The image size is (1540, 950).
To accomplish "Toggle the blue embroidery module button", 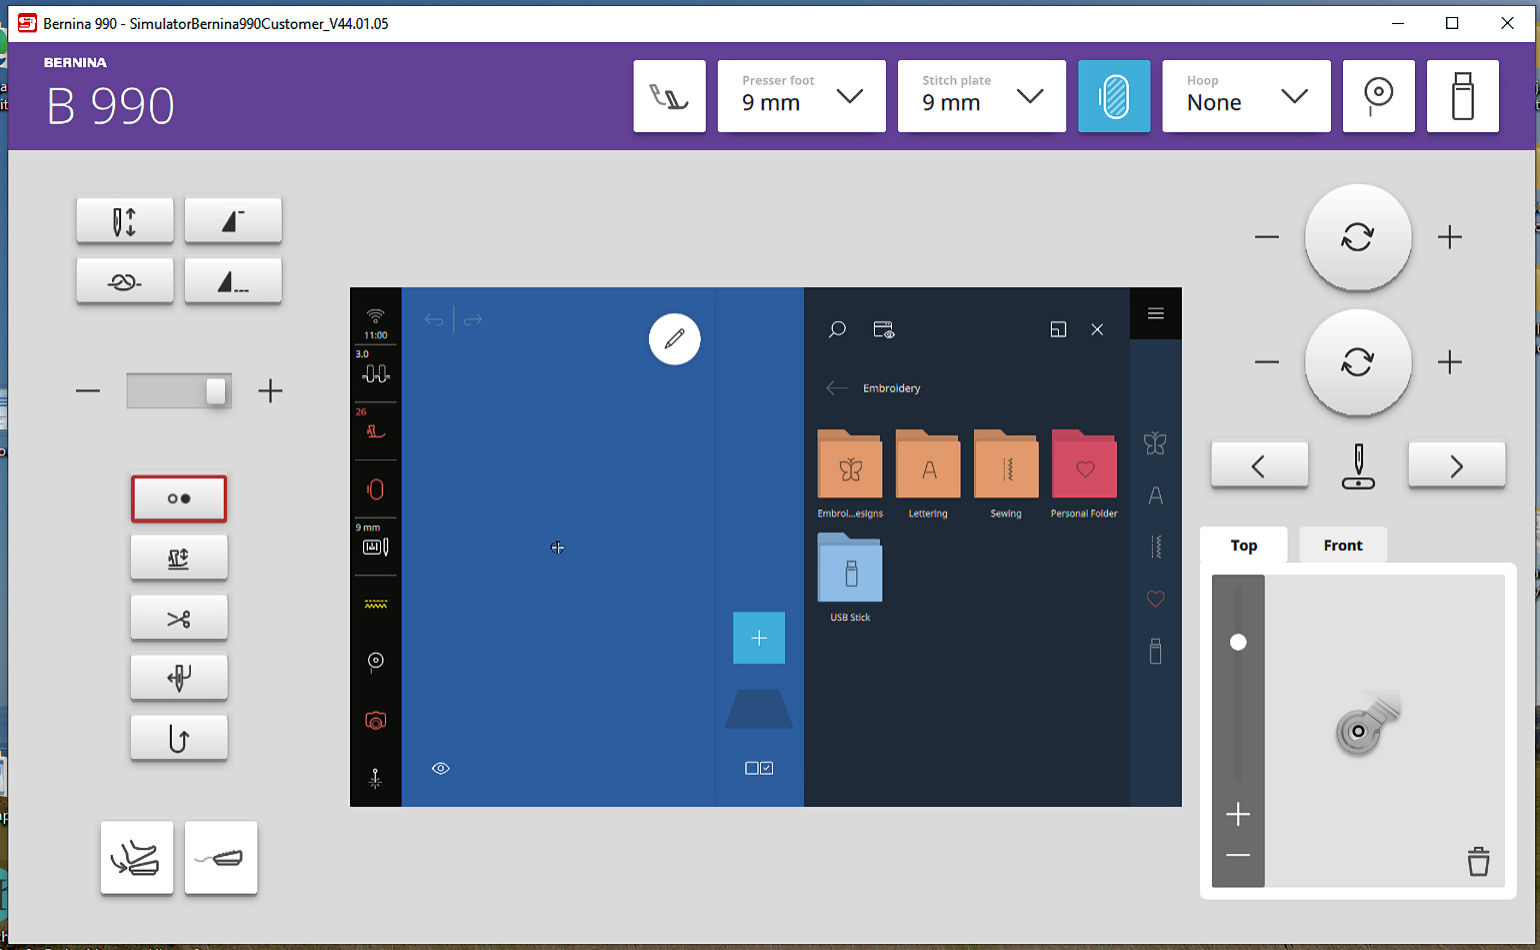I will pos(1114,96).
